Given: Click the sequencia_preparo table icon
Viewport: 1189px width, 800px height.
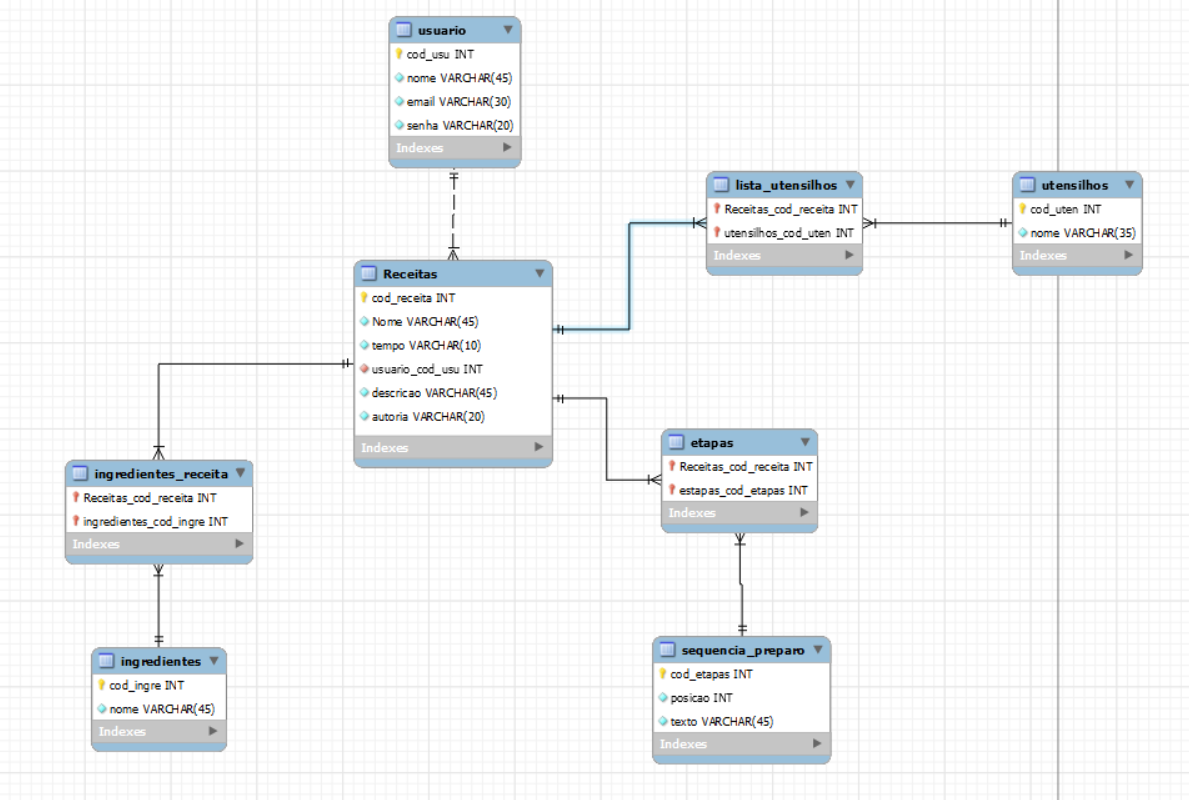Looking at the screenshot, I should [667, 650].
